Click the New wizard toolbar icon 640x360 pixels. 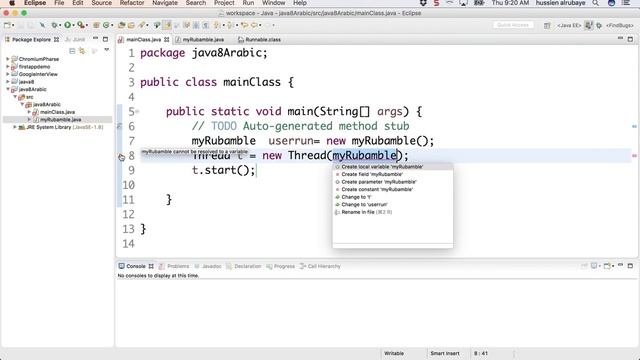pyautogui.click(x=7, y=25)
